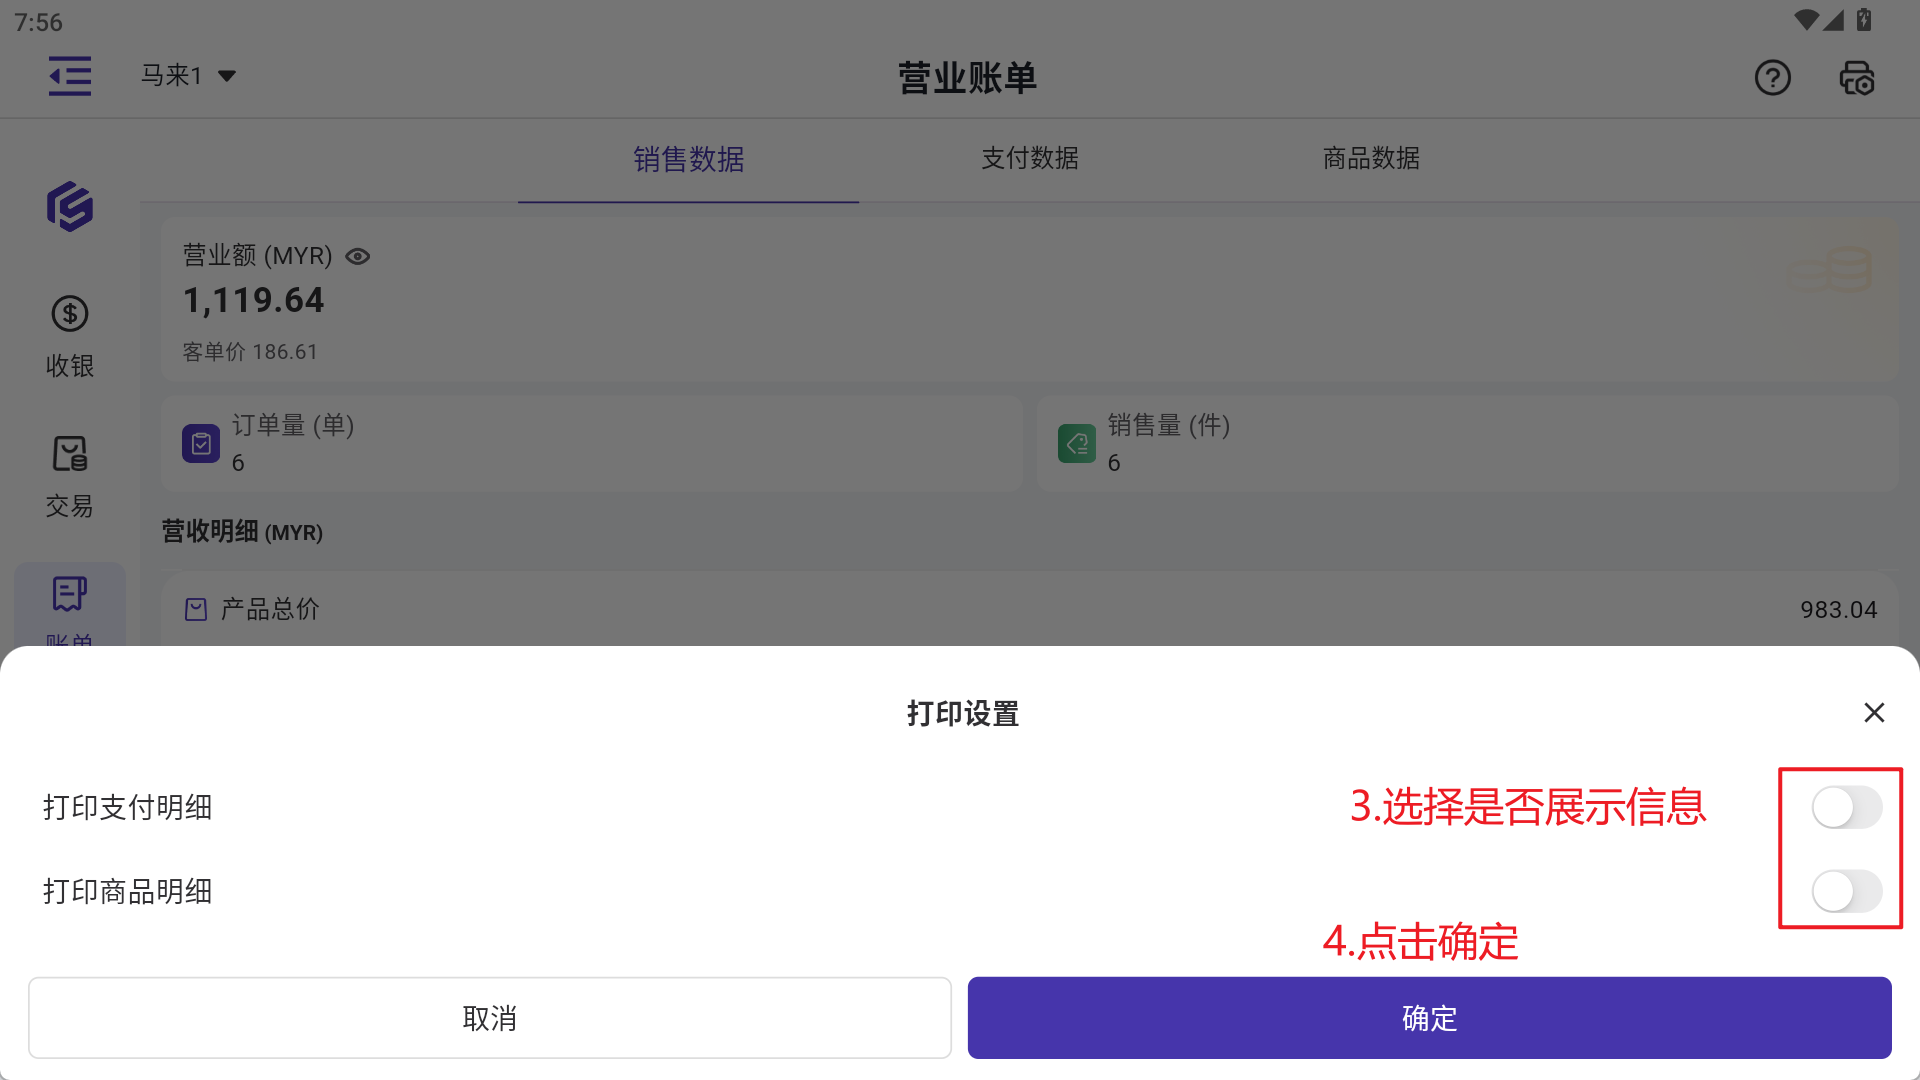This screenshot has height=1080, width=1920.
Task: Enable the 打印支付明细 toggle
Action: click(1846, 807)
